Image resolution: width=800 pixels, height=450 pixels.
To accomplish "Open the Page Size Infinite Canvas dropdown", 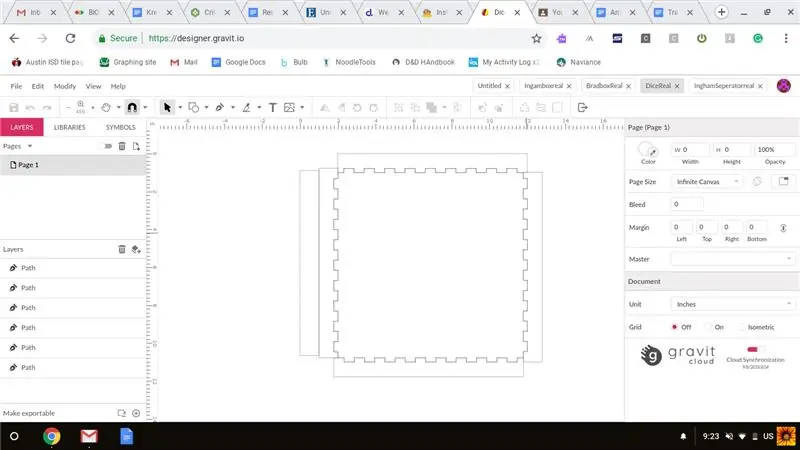I will coord(707,182).
